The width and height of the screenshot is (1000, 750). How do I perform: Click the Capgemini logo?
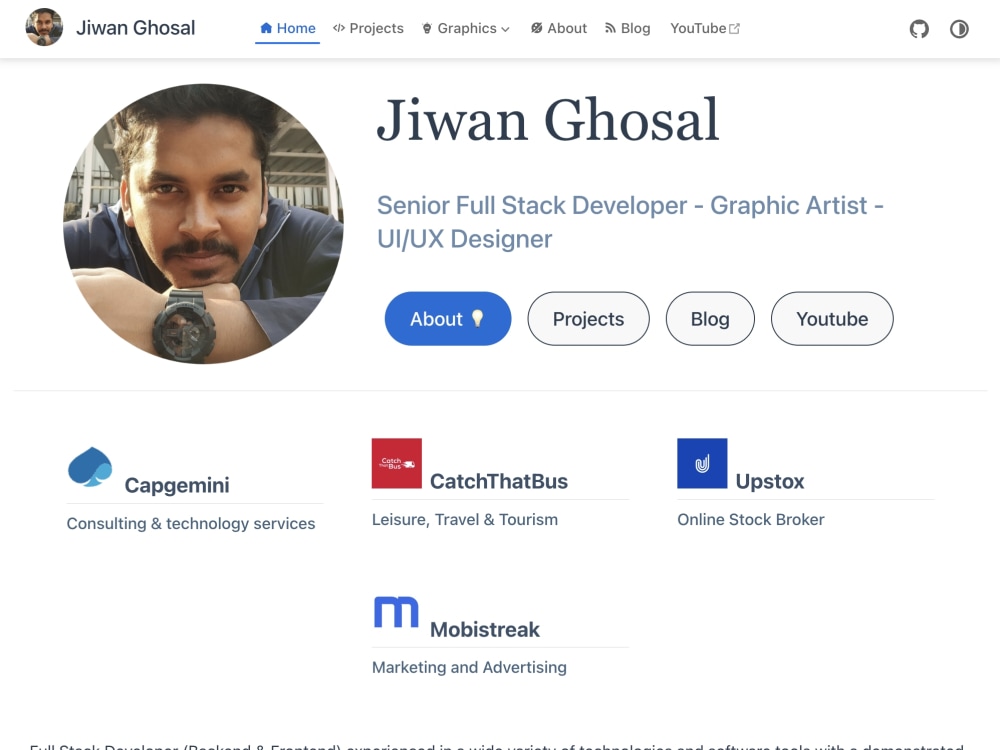90,466
